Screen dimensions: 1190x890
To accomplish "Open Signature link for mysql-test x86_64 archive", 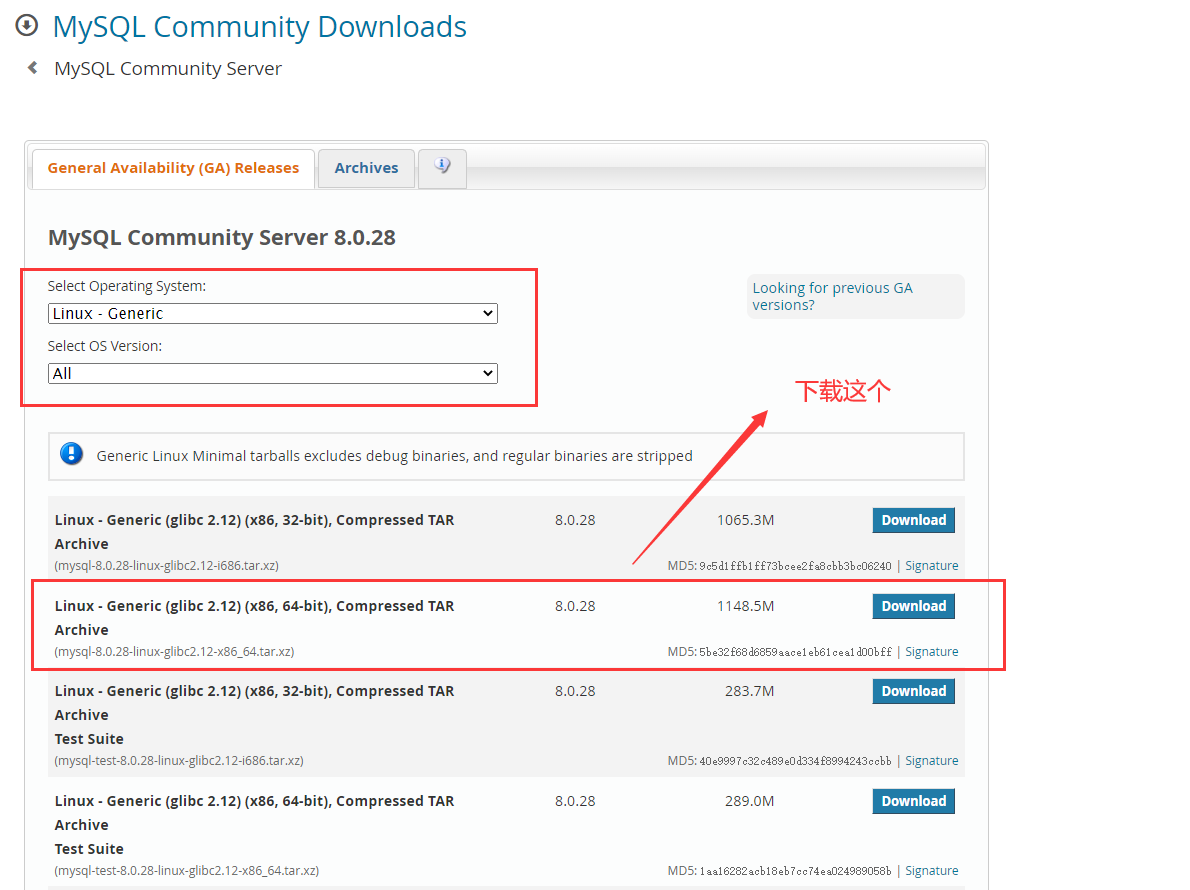I will [931, 870].
